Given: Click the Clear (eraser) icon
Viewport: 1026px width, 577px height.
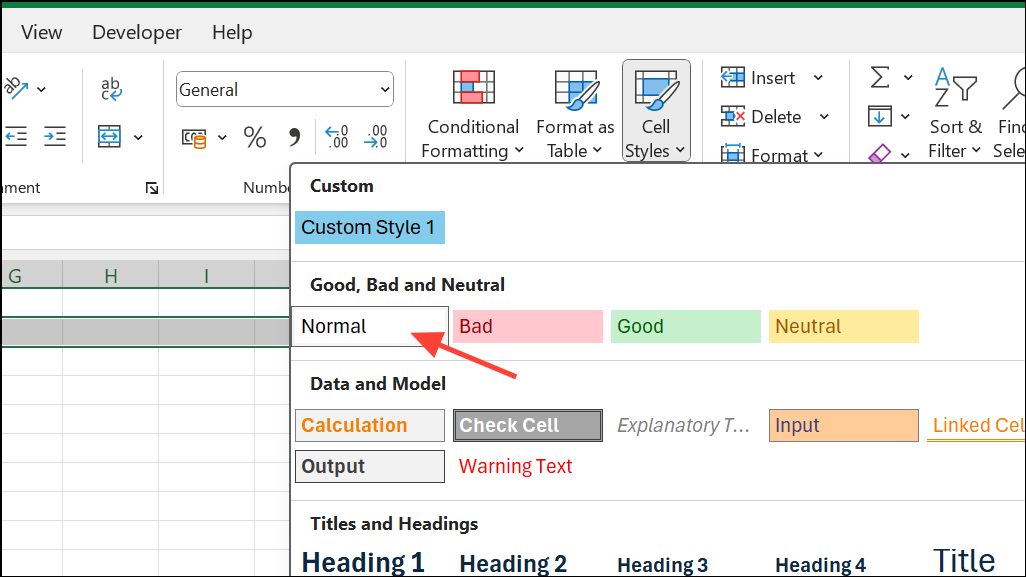Looking at the screenshot, I should tap(880, 153).
